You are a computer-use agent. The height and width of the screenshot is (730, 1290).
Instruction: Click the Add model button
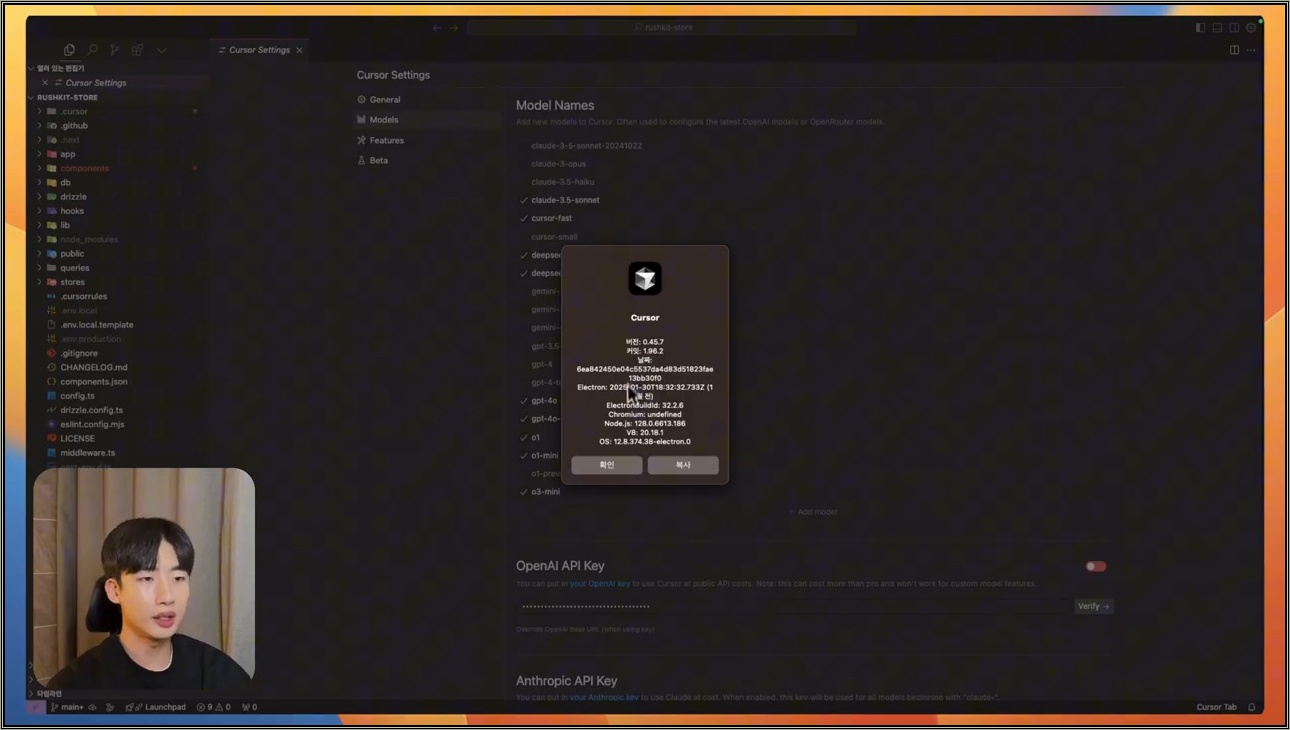(x=813, y=512)
